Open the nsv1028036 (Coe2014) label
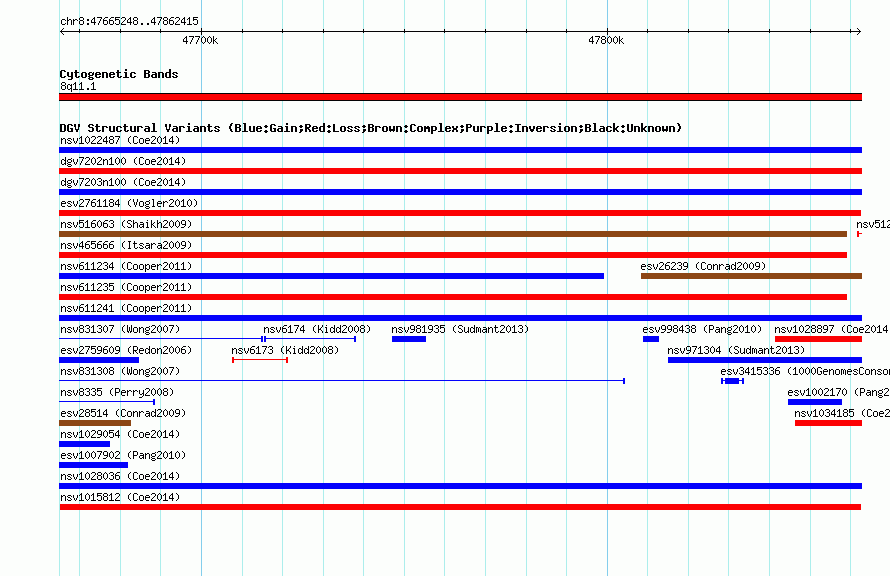Viewport: 890px width, 576px height. tap(120, 476)
